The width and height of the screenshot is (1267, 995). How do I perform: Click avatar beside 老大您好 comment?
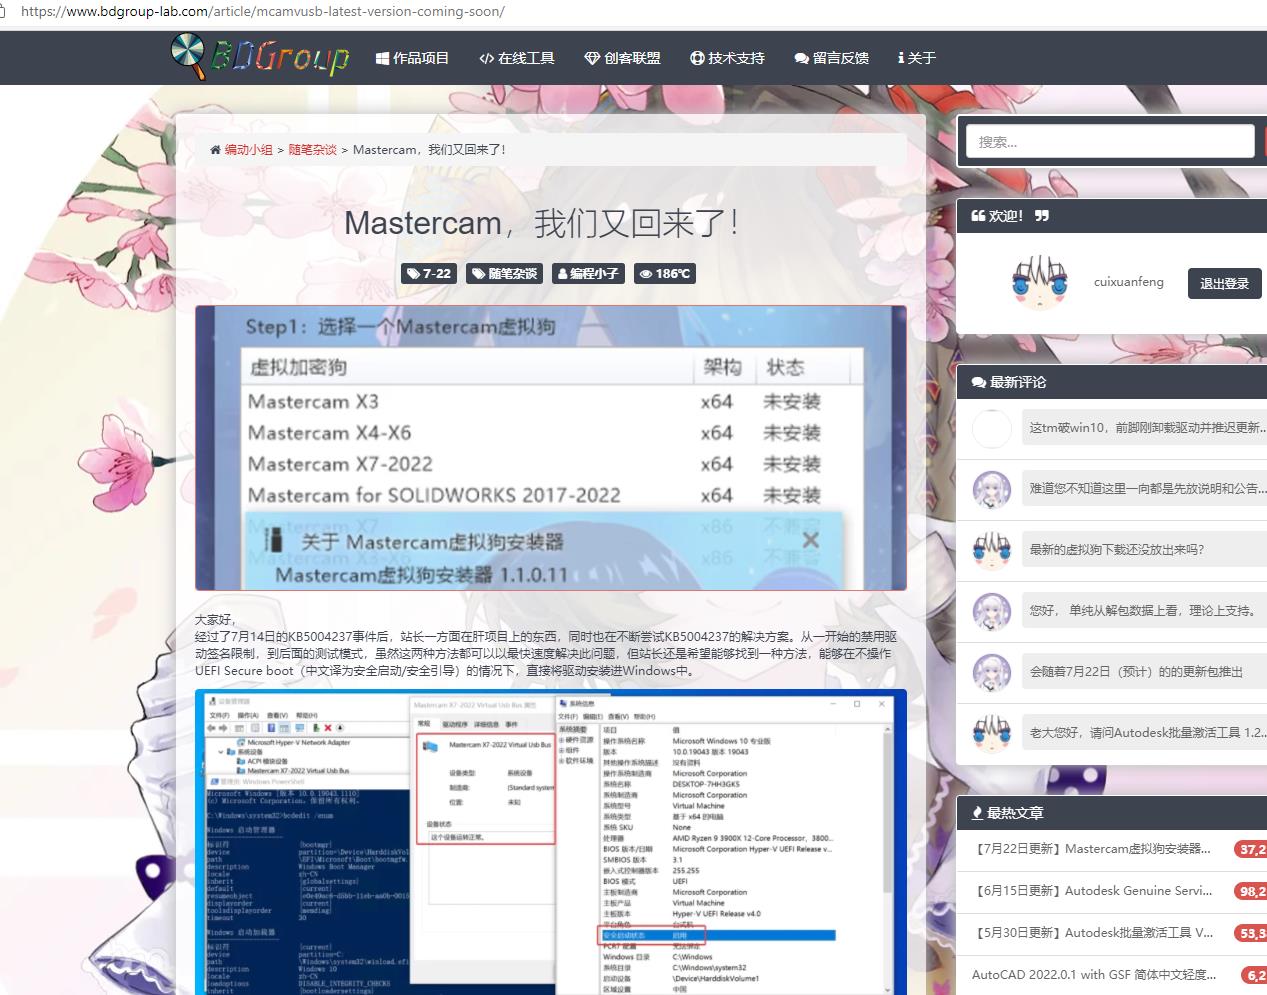pos(992,733)
